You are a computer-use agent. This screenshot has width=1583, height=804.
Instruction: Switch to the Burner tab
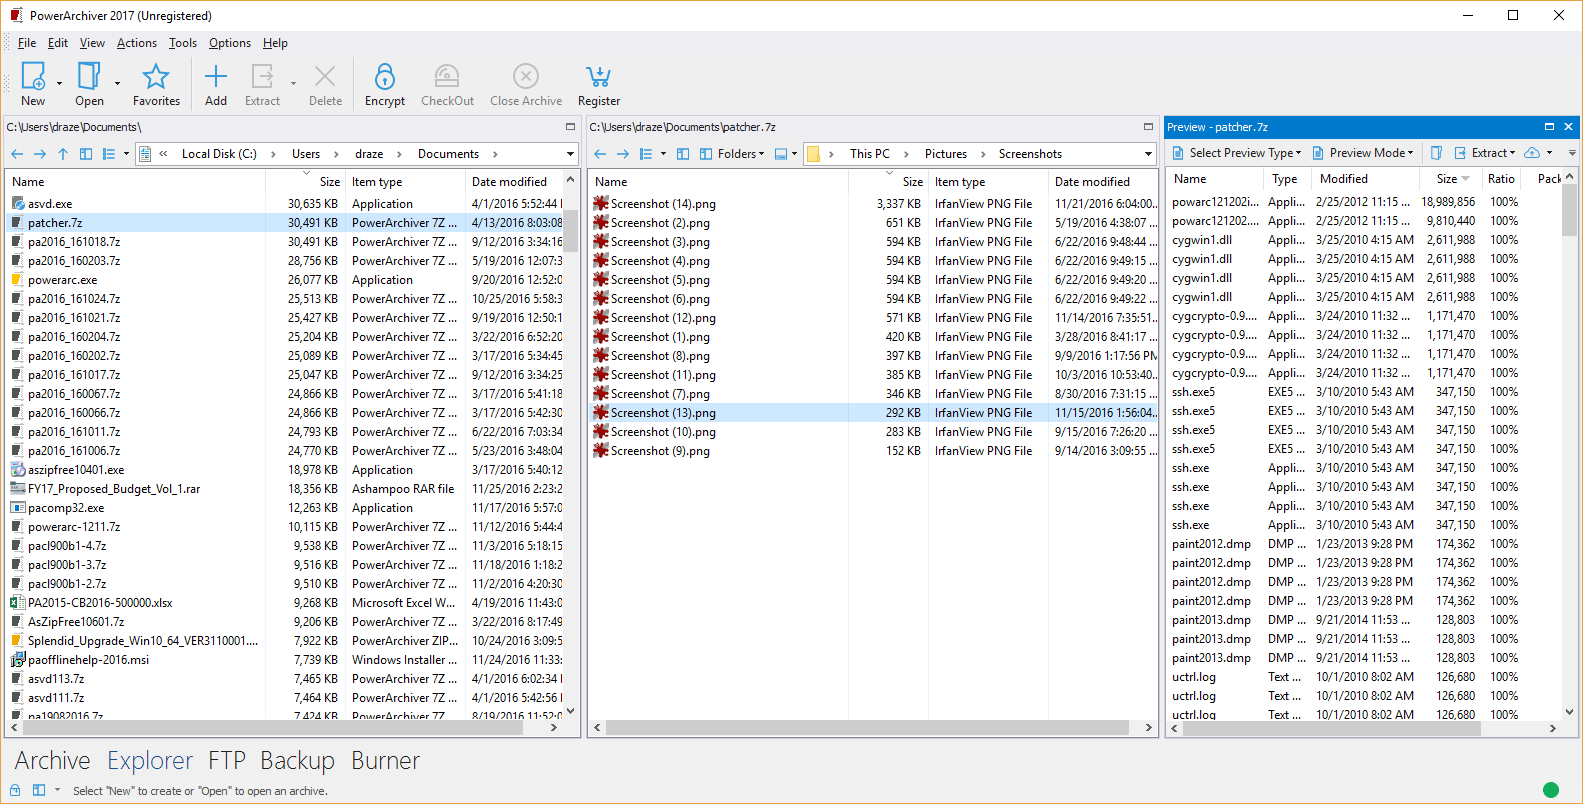[x=385, y=761]
